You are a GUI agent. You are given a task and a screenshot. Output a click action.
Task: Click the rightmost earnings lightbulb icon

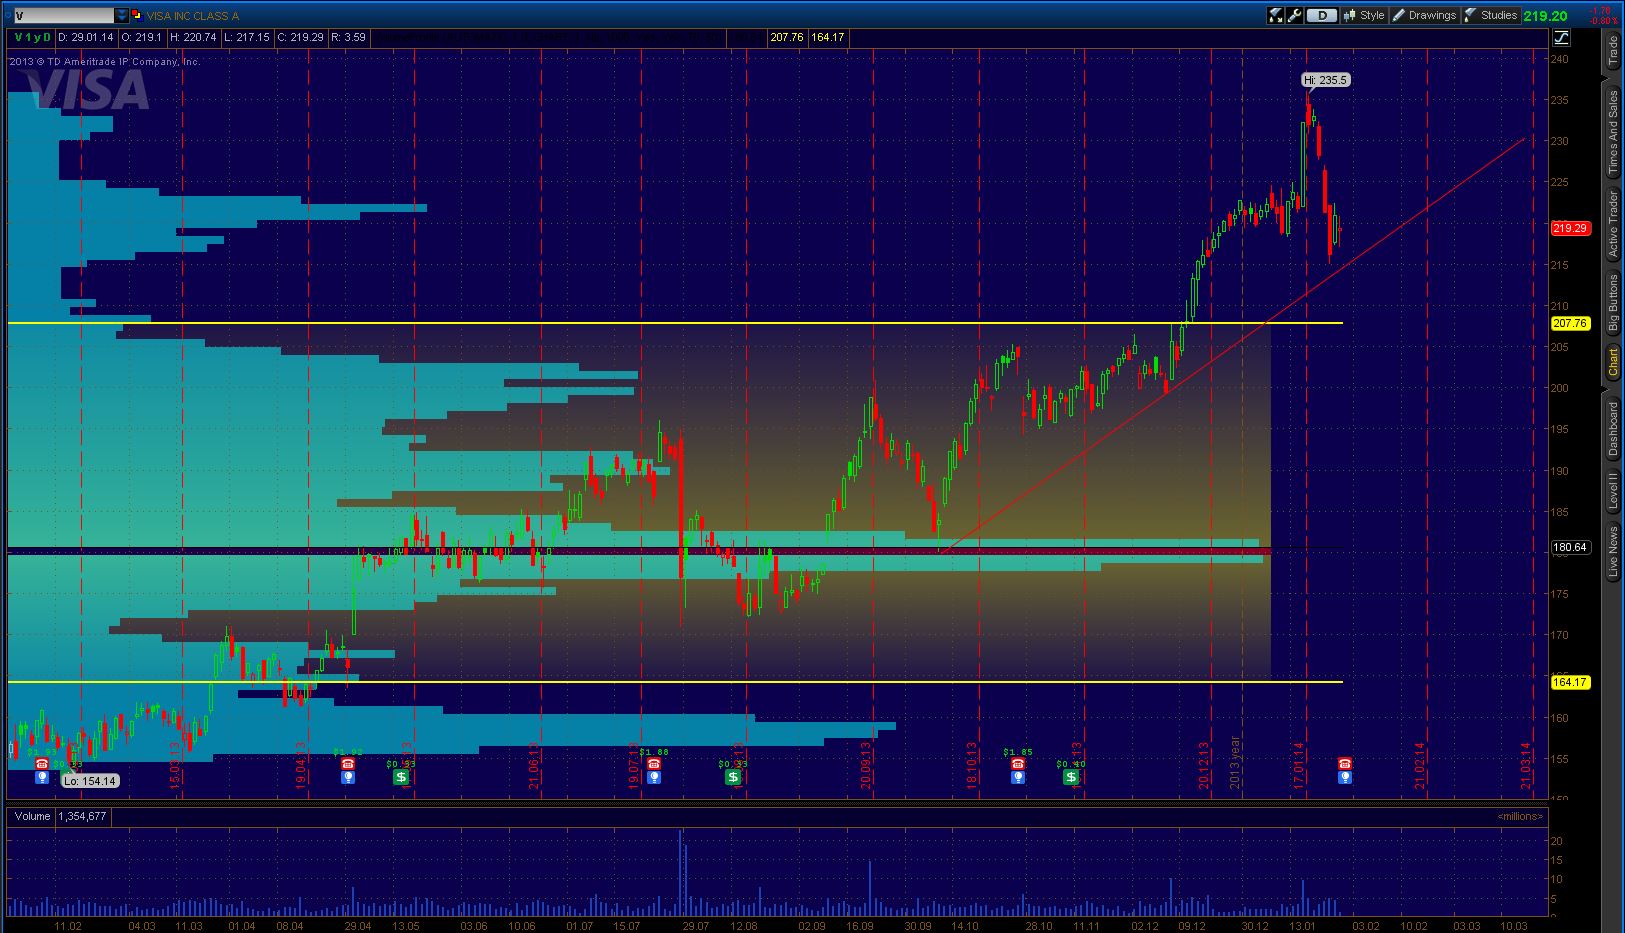tap(1345, 777)
